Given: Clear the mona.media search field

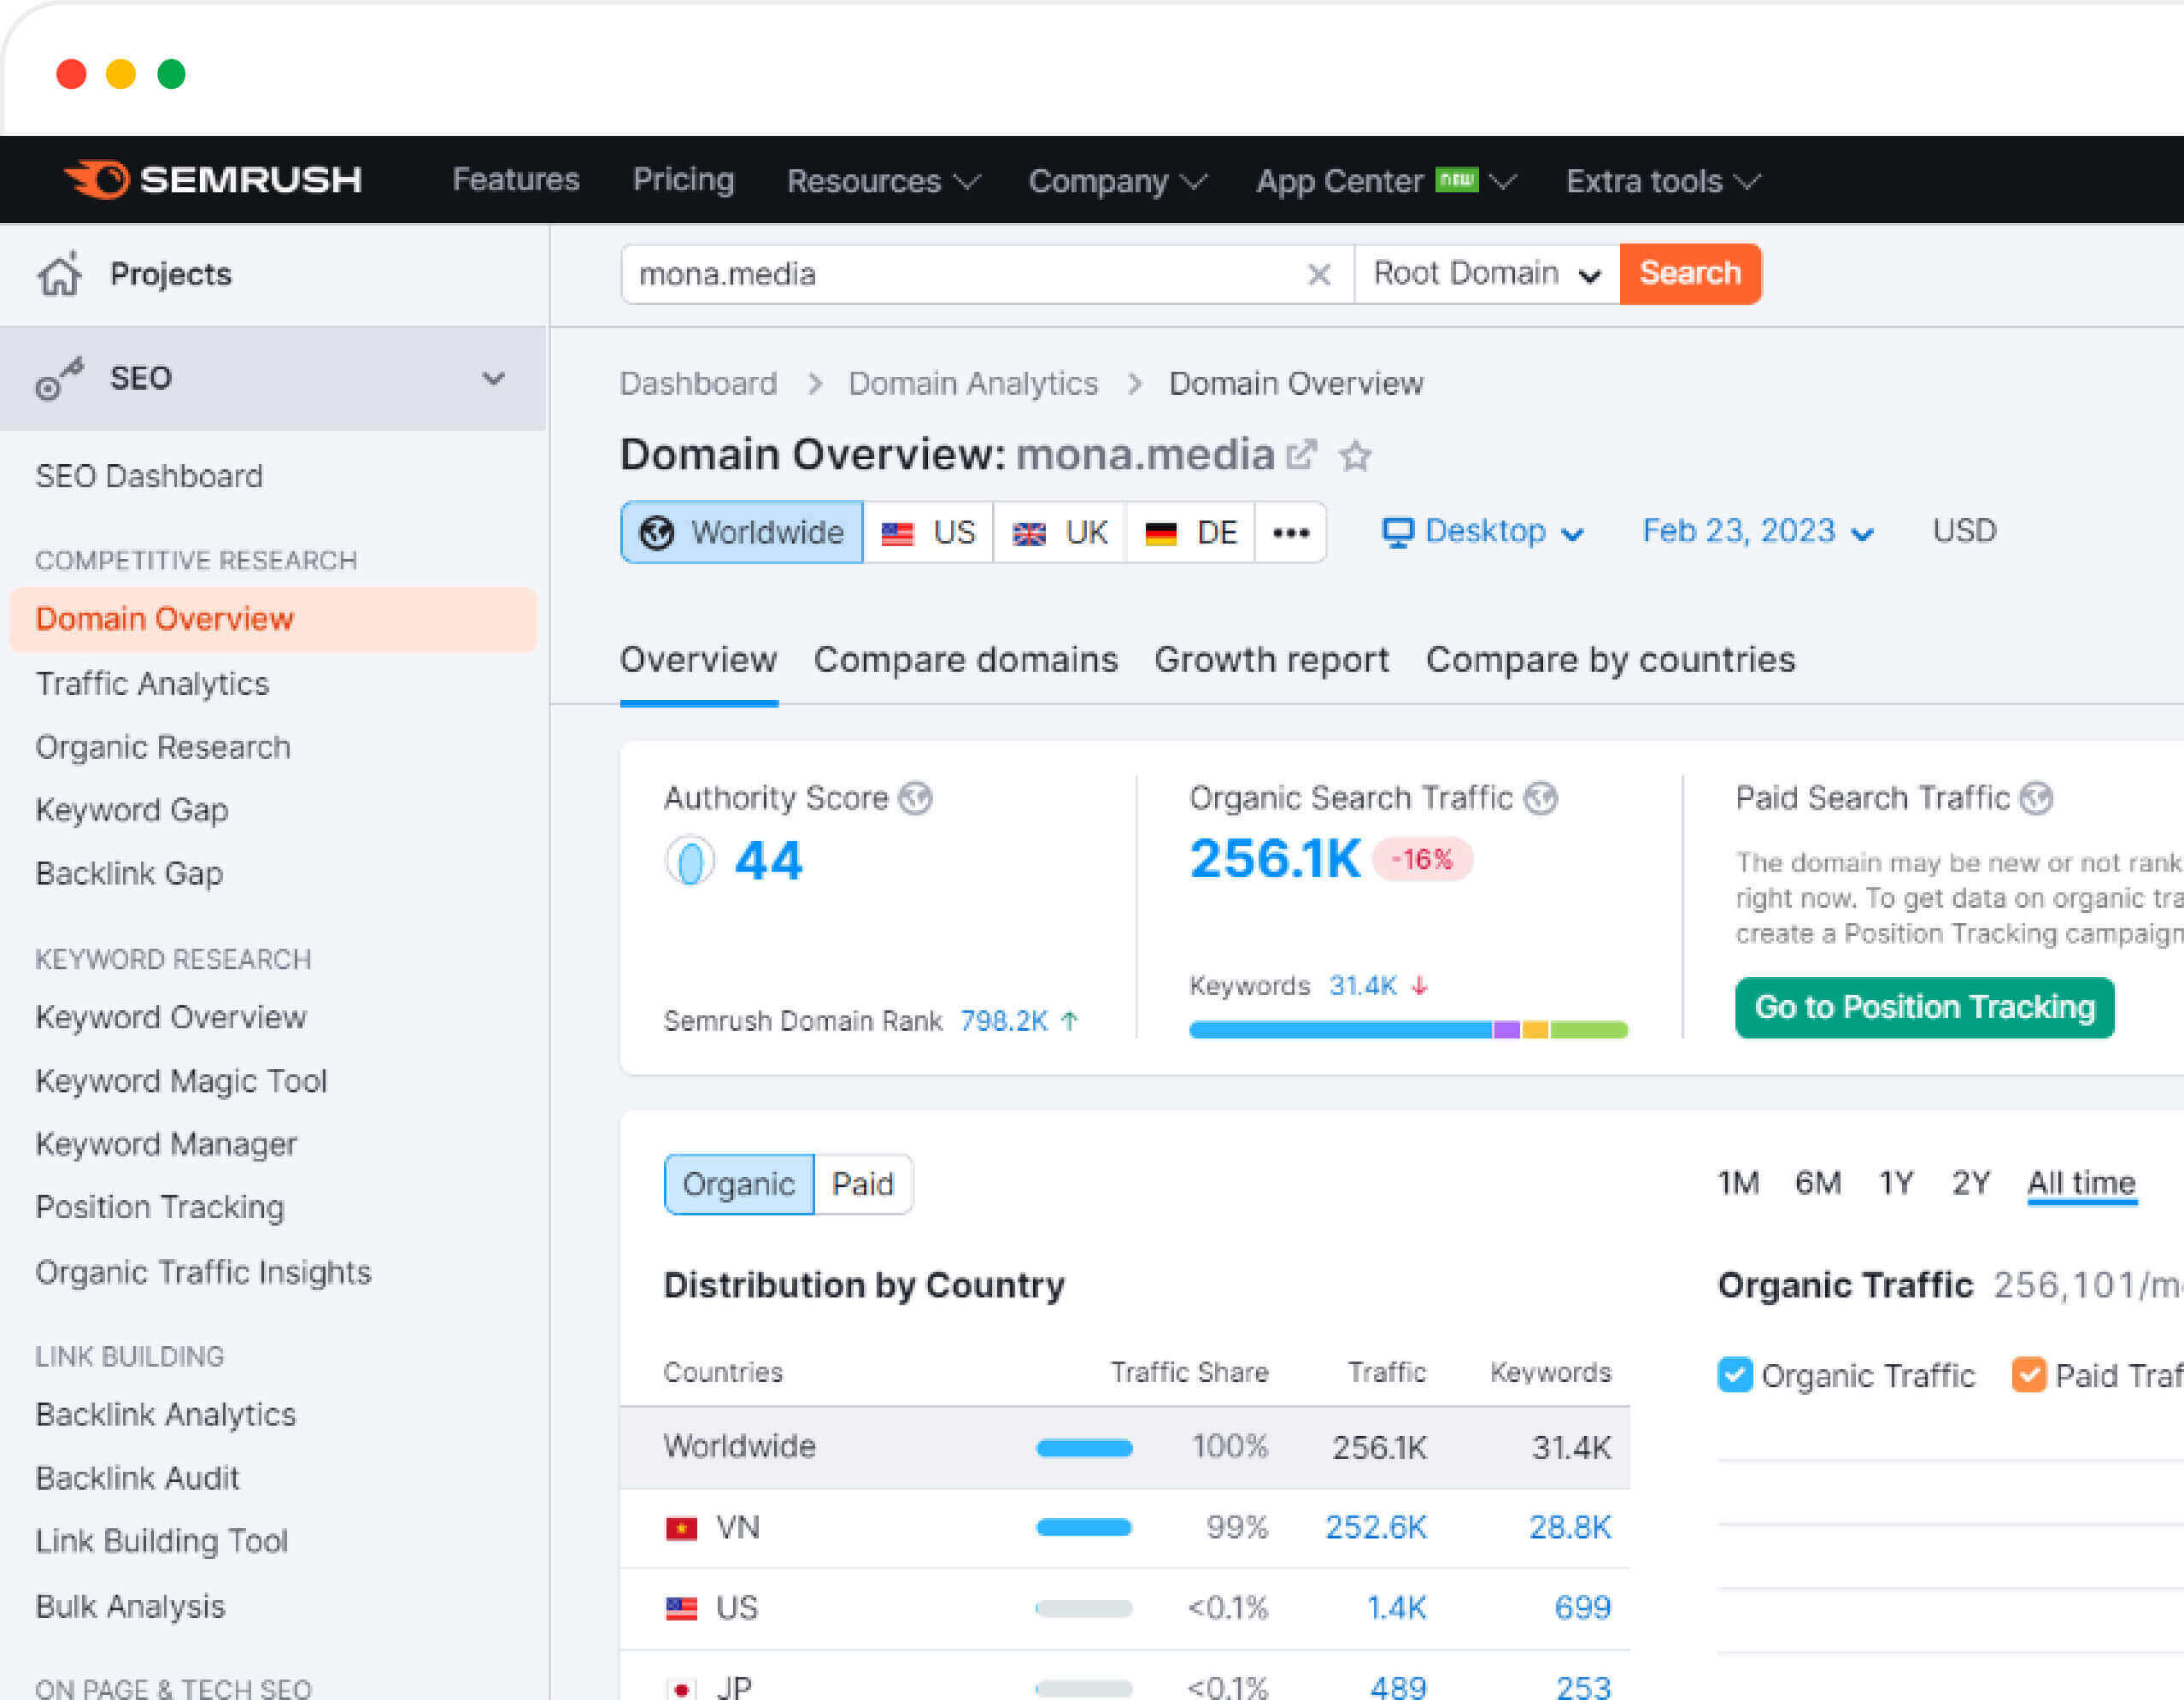Looking at the screenshot, I should (x=1319, y=274).
